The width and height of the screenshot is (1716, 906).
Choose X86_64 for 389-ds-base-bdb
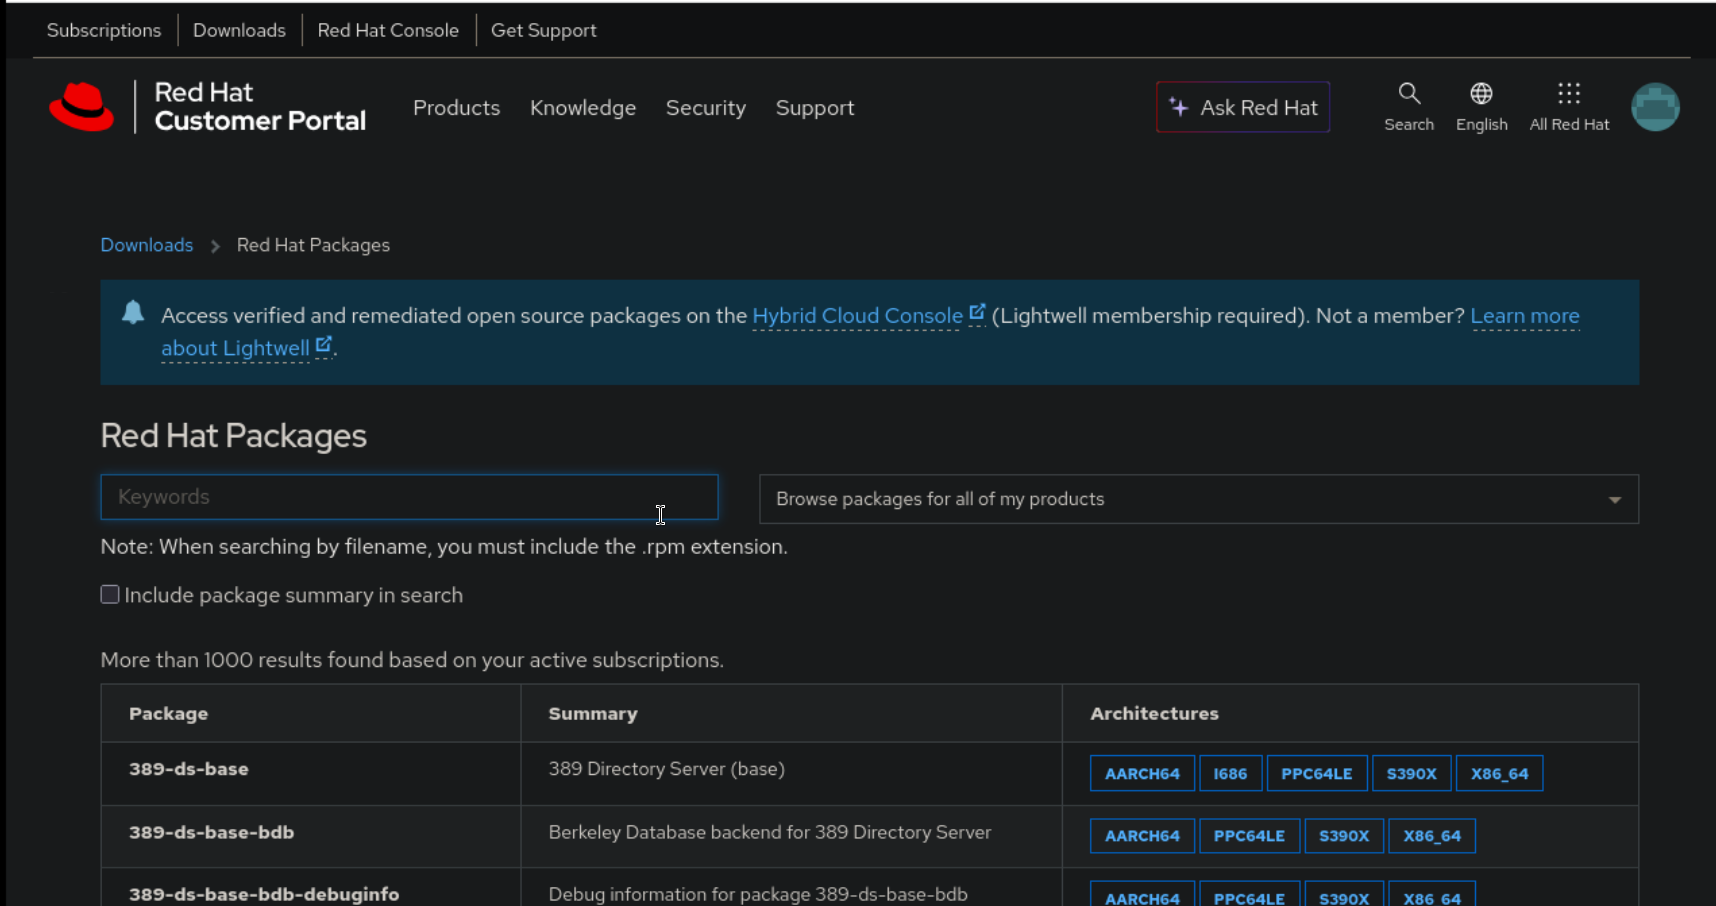[x=1432, y=835]
